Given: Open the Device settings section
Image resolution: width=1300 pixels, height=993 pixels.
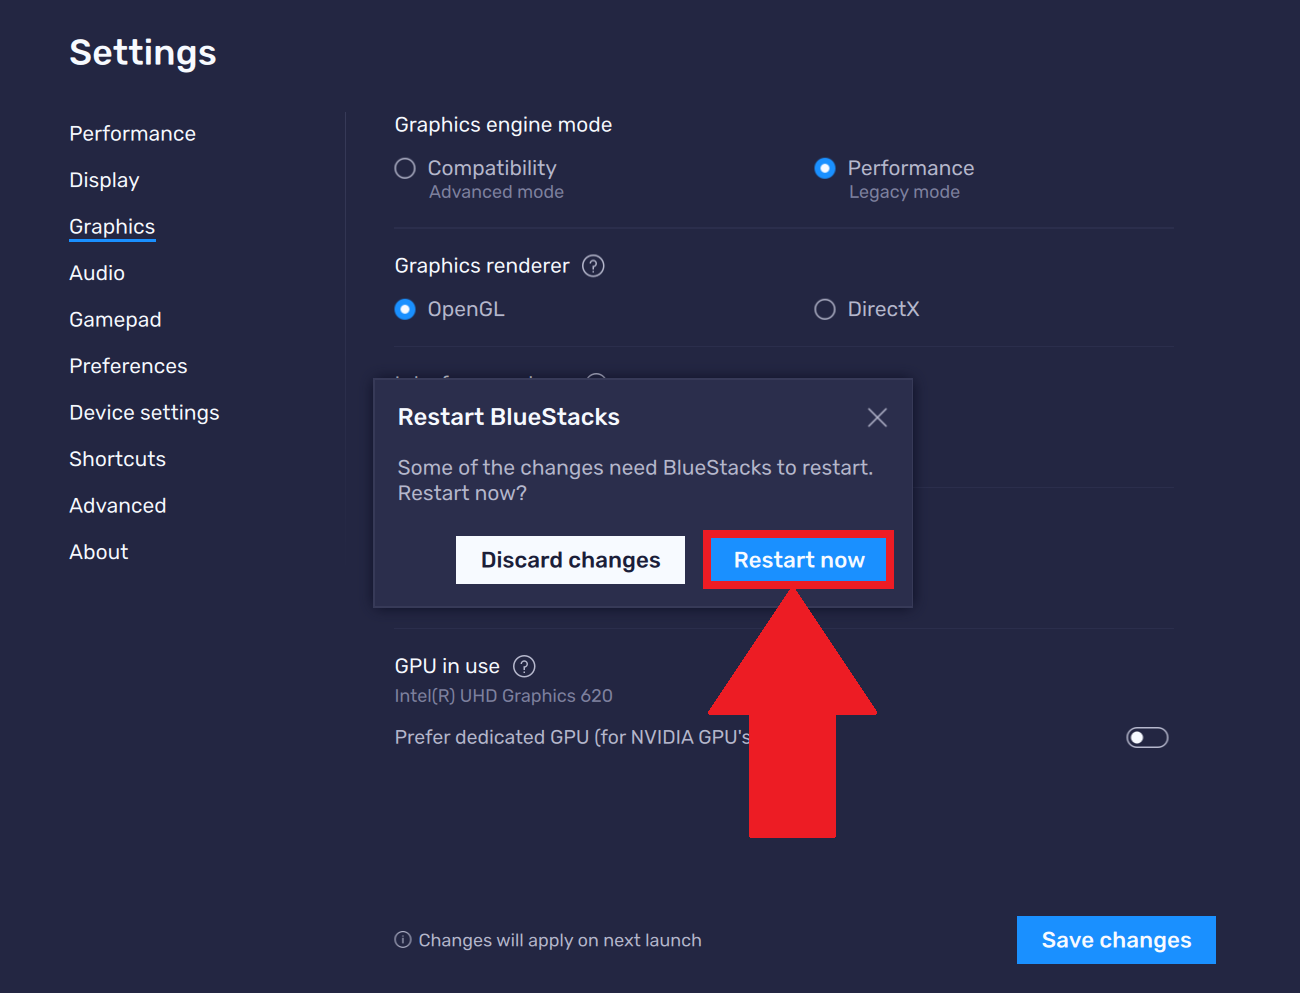Looking at the screenshot, I should coord(144,413).
